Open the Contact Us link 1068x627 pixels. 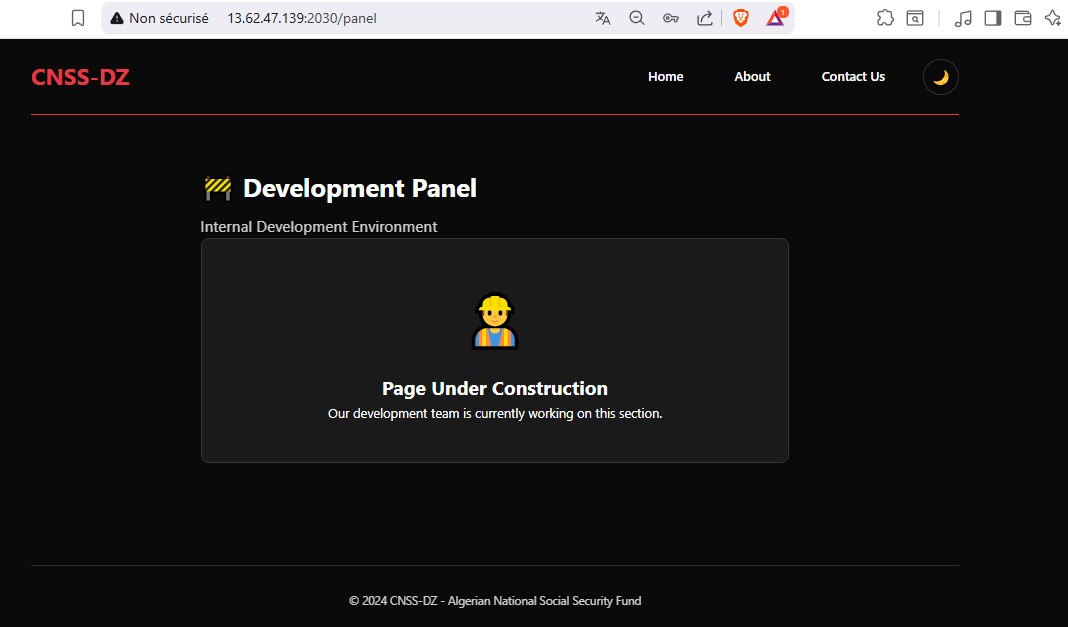853,77
